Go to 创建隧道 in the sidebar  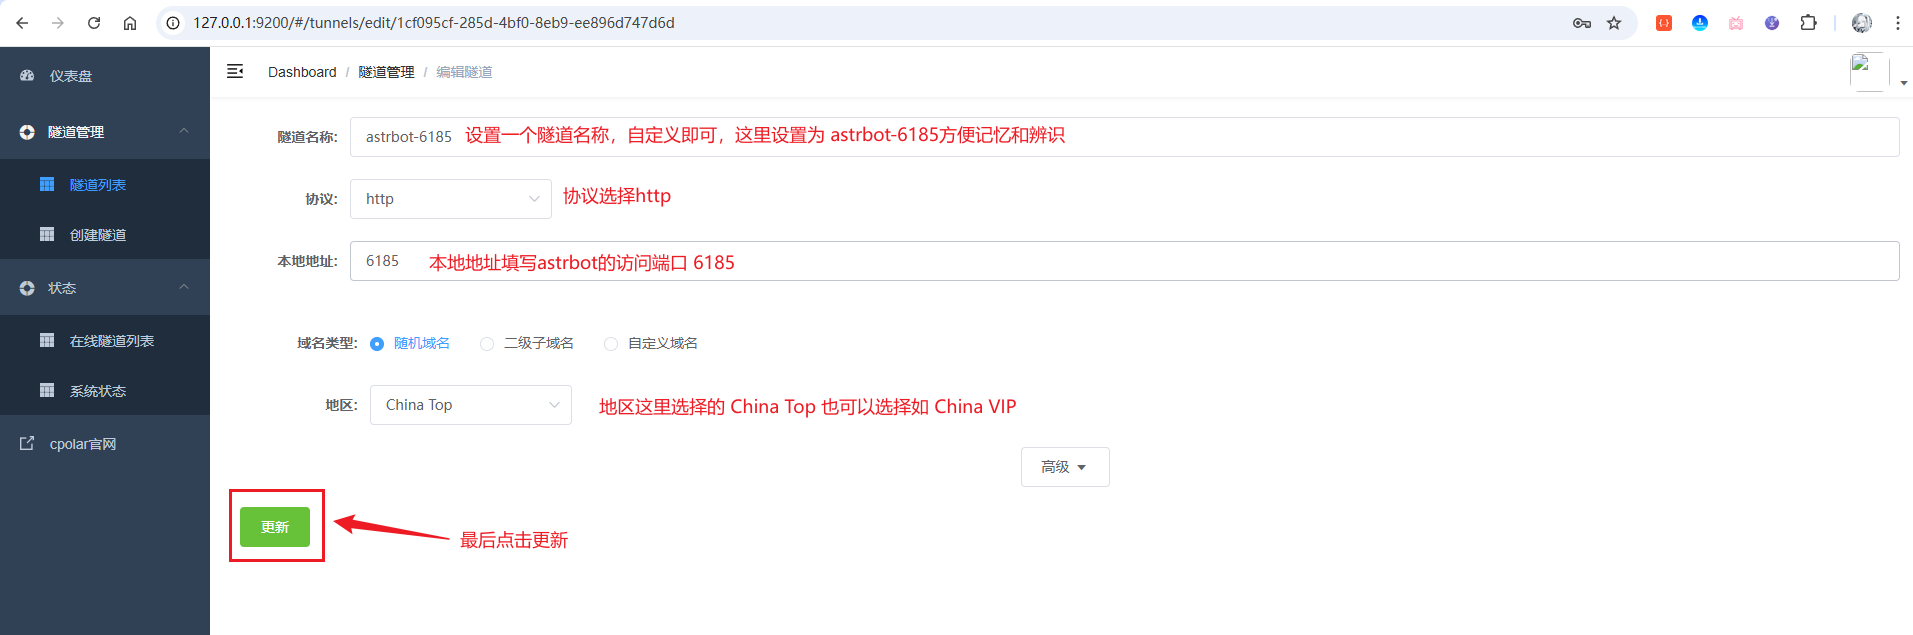98,235
